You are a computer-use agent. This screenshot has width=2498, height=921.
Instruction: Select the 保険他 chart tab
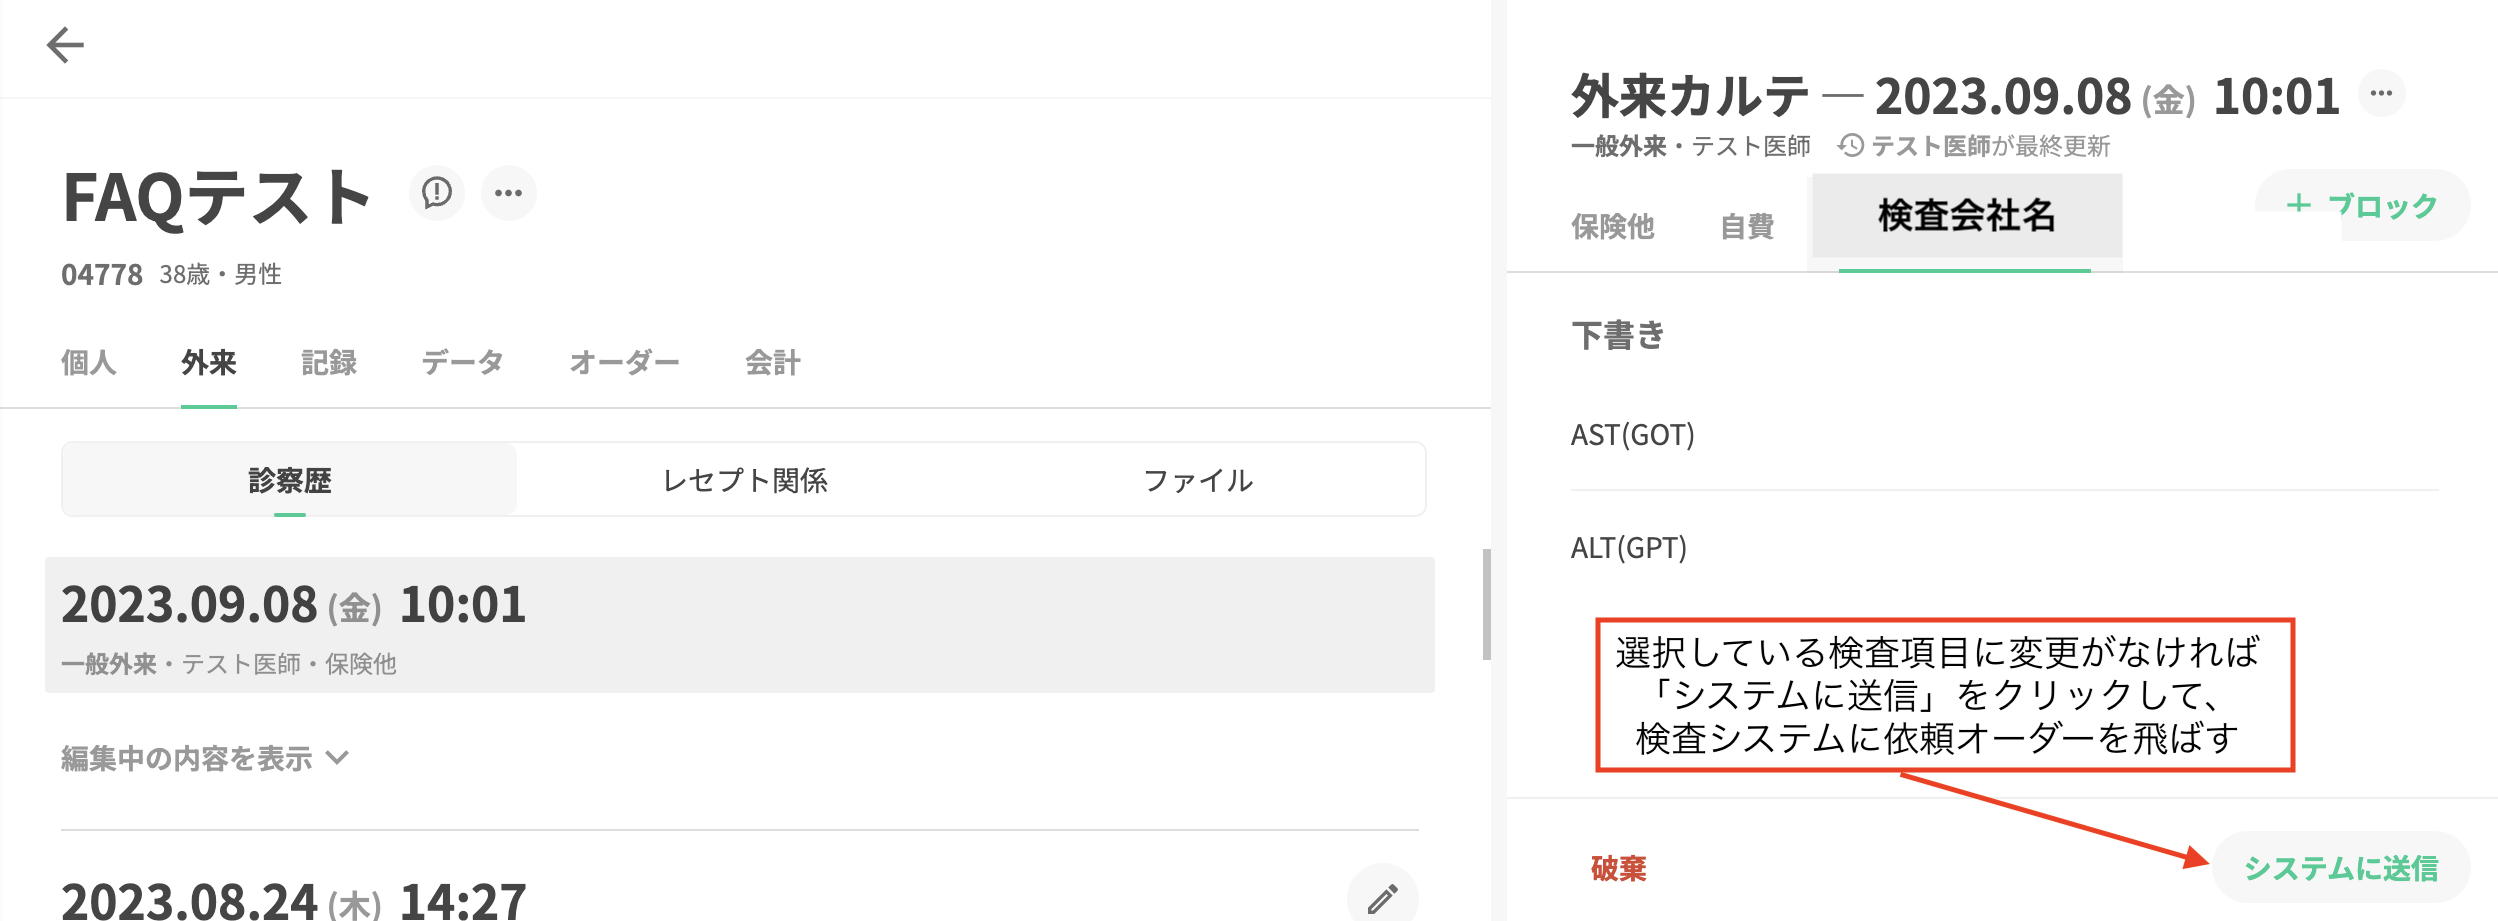pos(1612,226)
